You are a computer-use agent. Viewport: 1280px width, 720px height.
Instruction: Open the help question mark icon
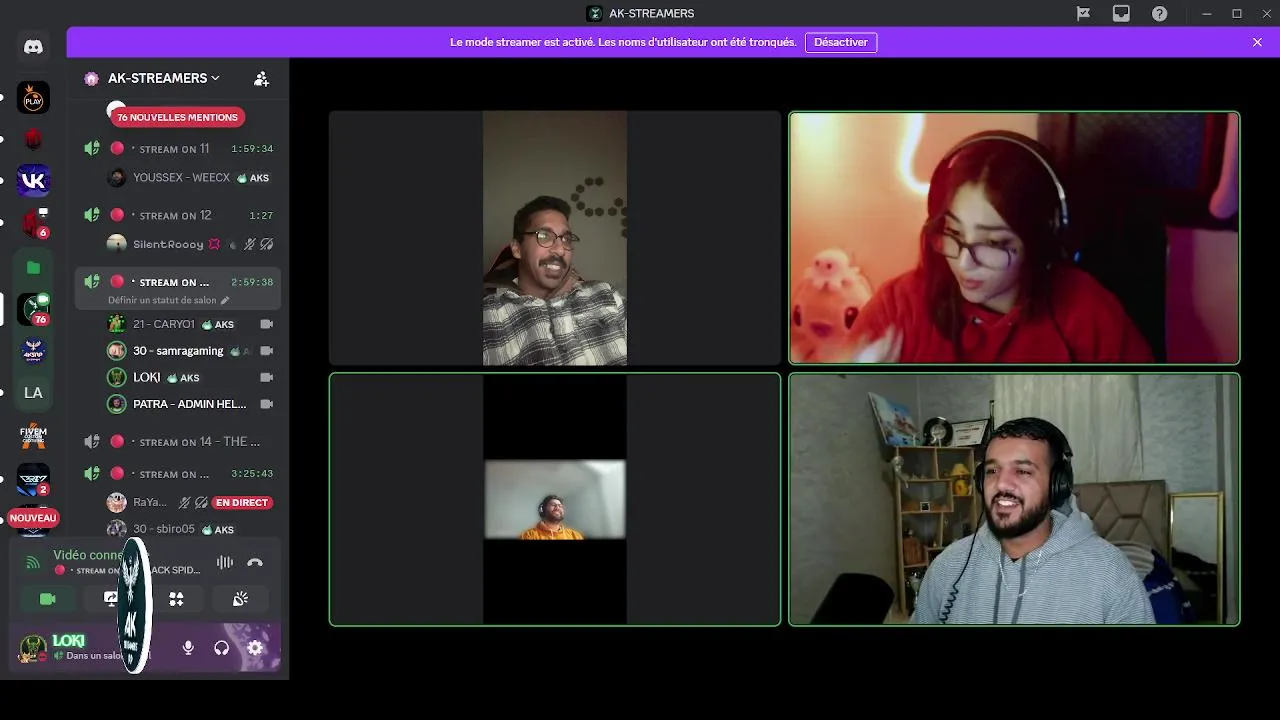pyautogui.click(x=1159, y=13)
